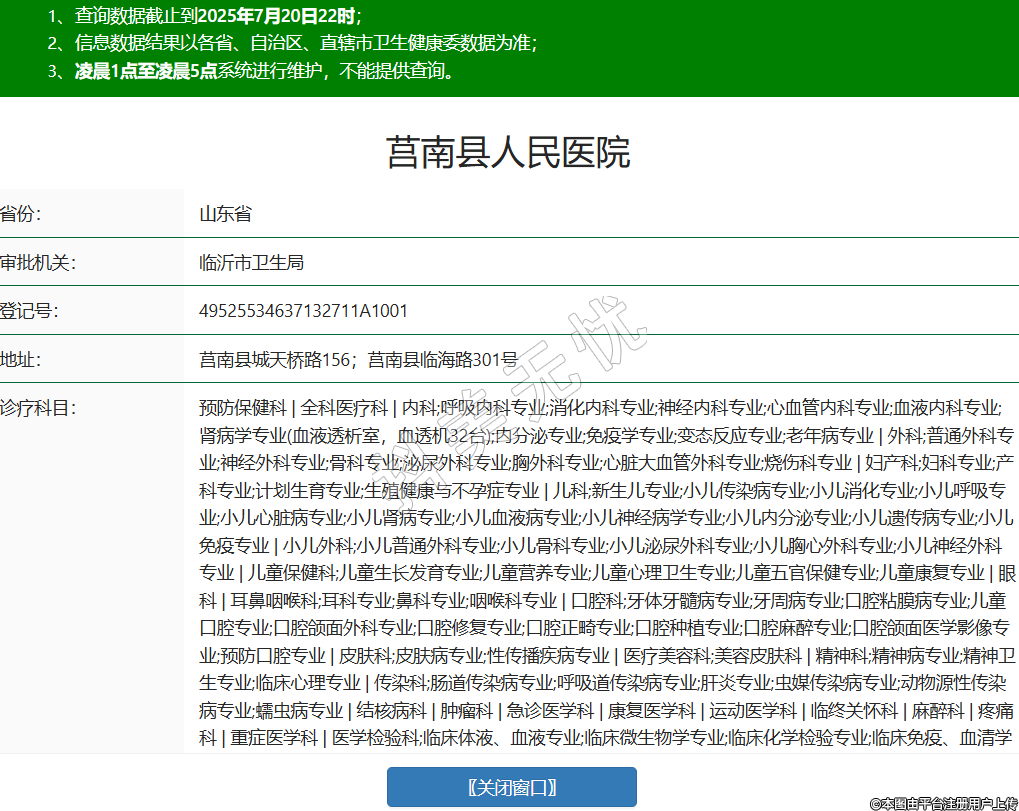Click the 关闭窗口 button
The image size is (1019, 811).
click(511, 787)
